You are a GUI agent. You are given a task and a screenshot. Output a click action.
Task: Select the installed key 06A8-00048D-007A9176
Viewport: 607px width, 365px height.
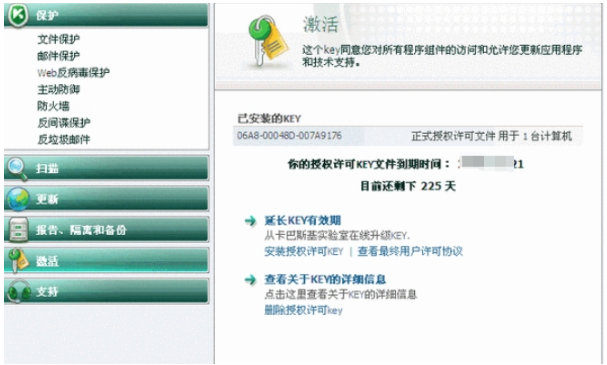click(x=289, y=136)
